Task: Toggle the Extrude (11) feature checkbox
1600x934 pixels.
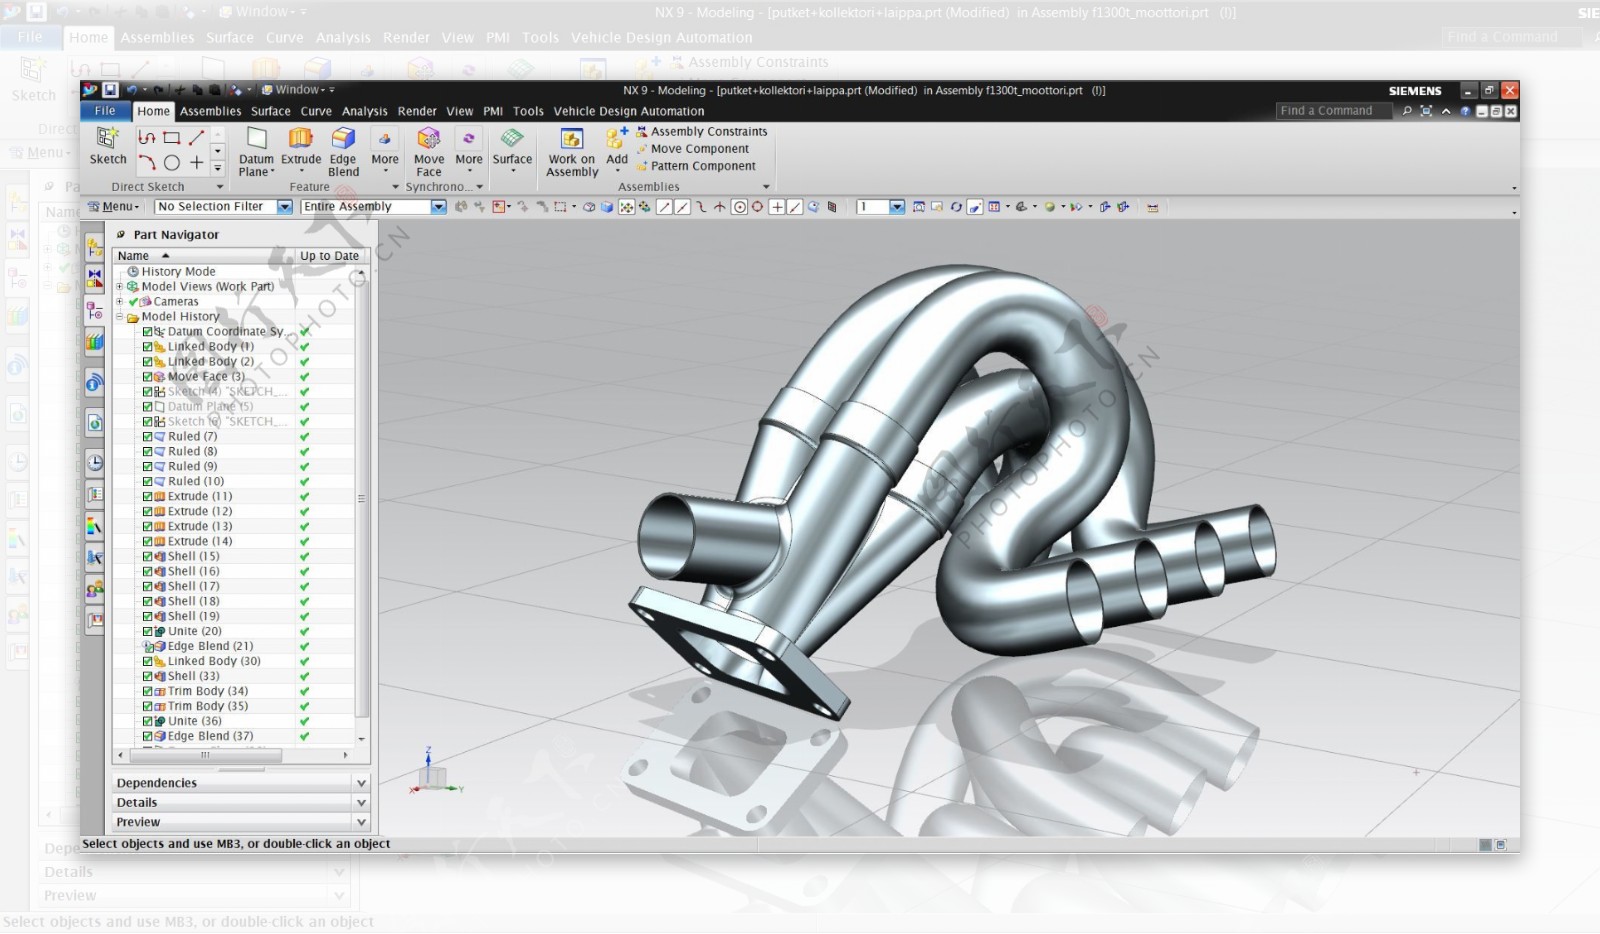Action: [x=147, y=497]
